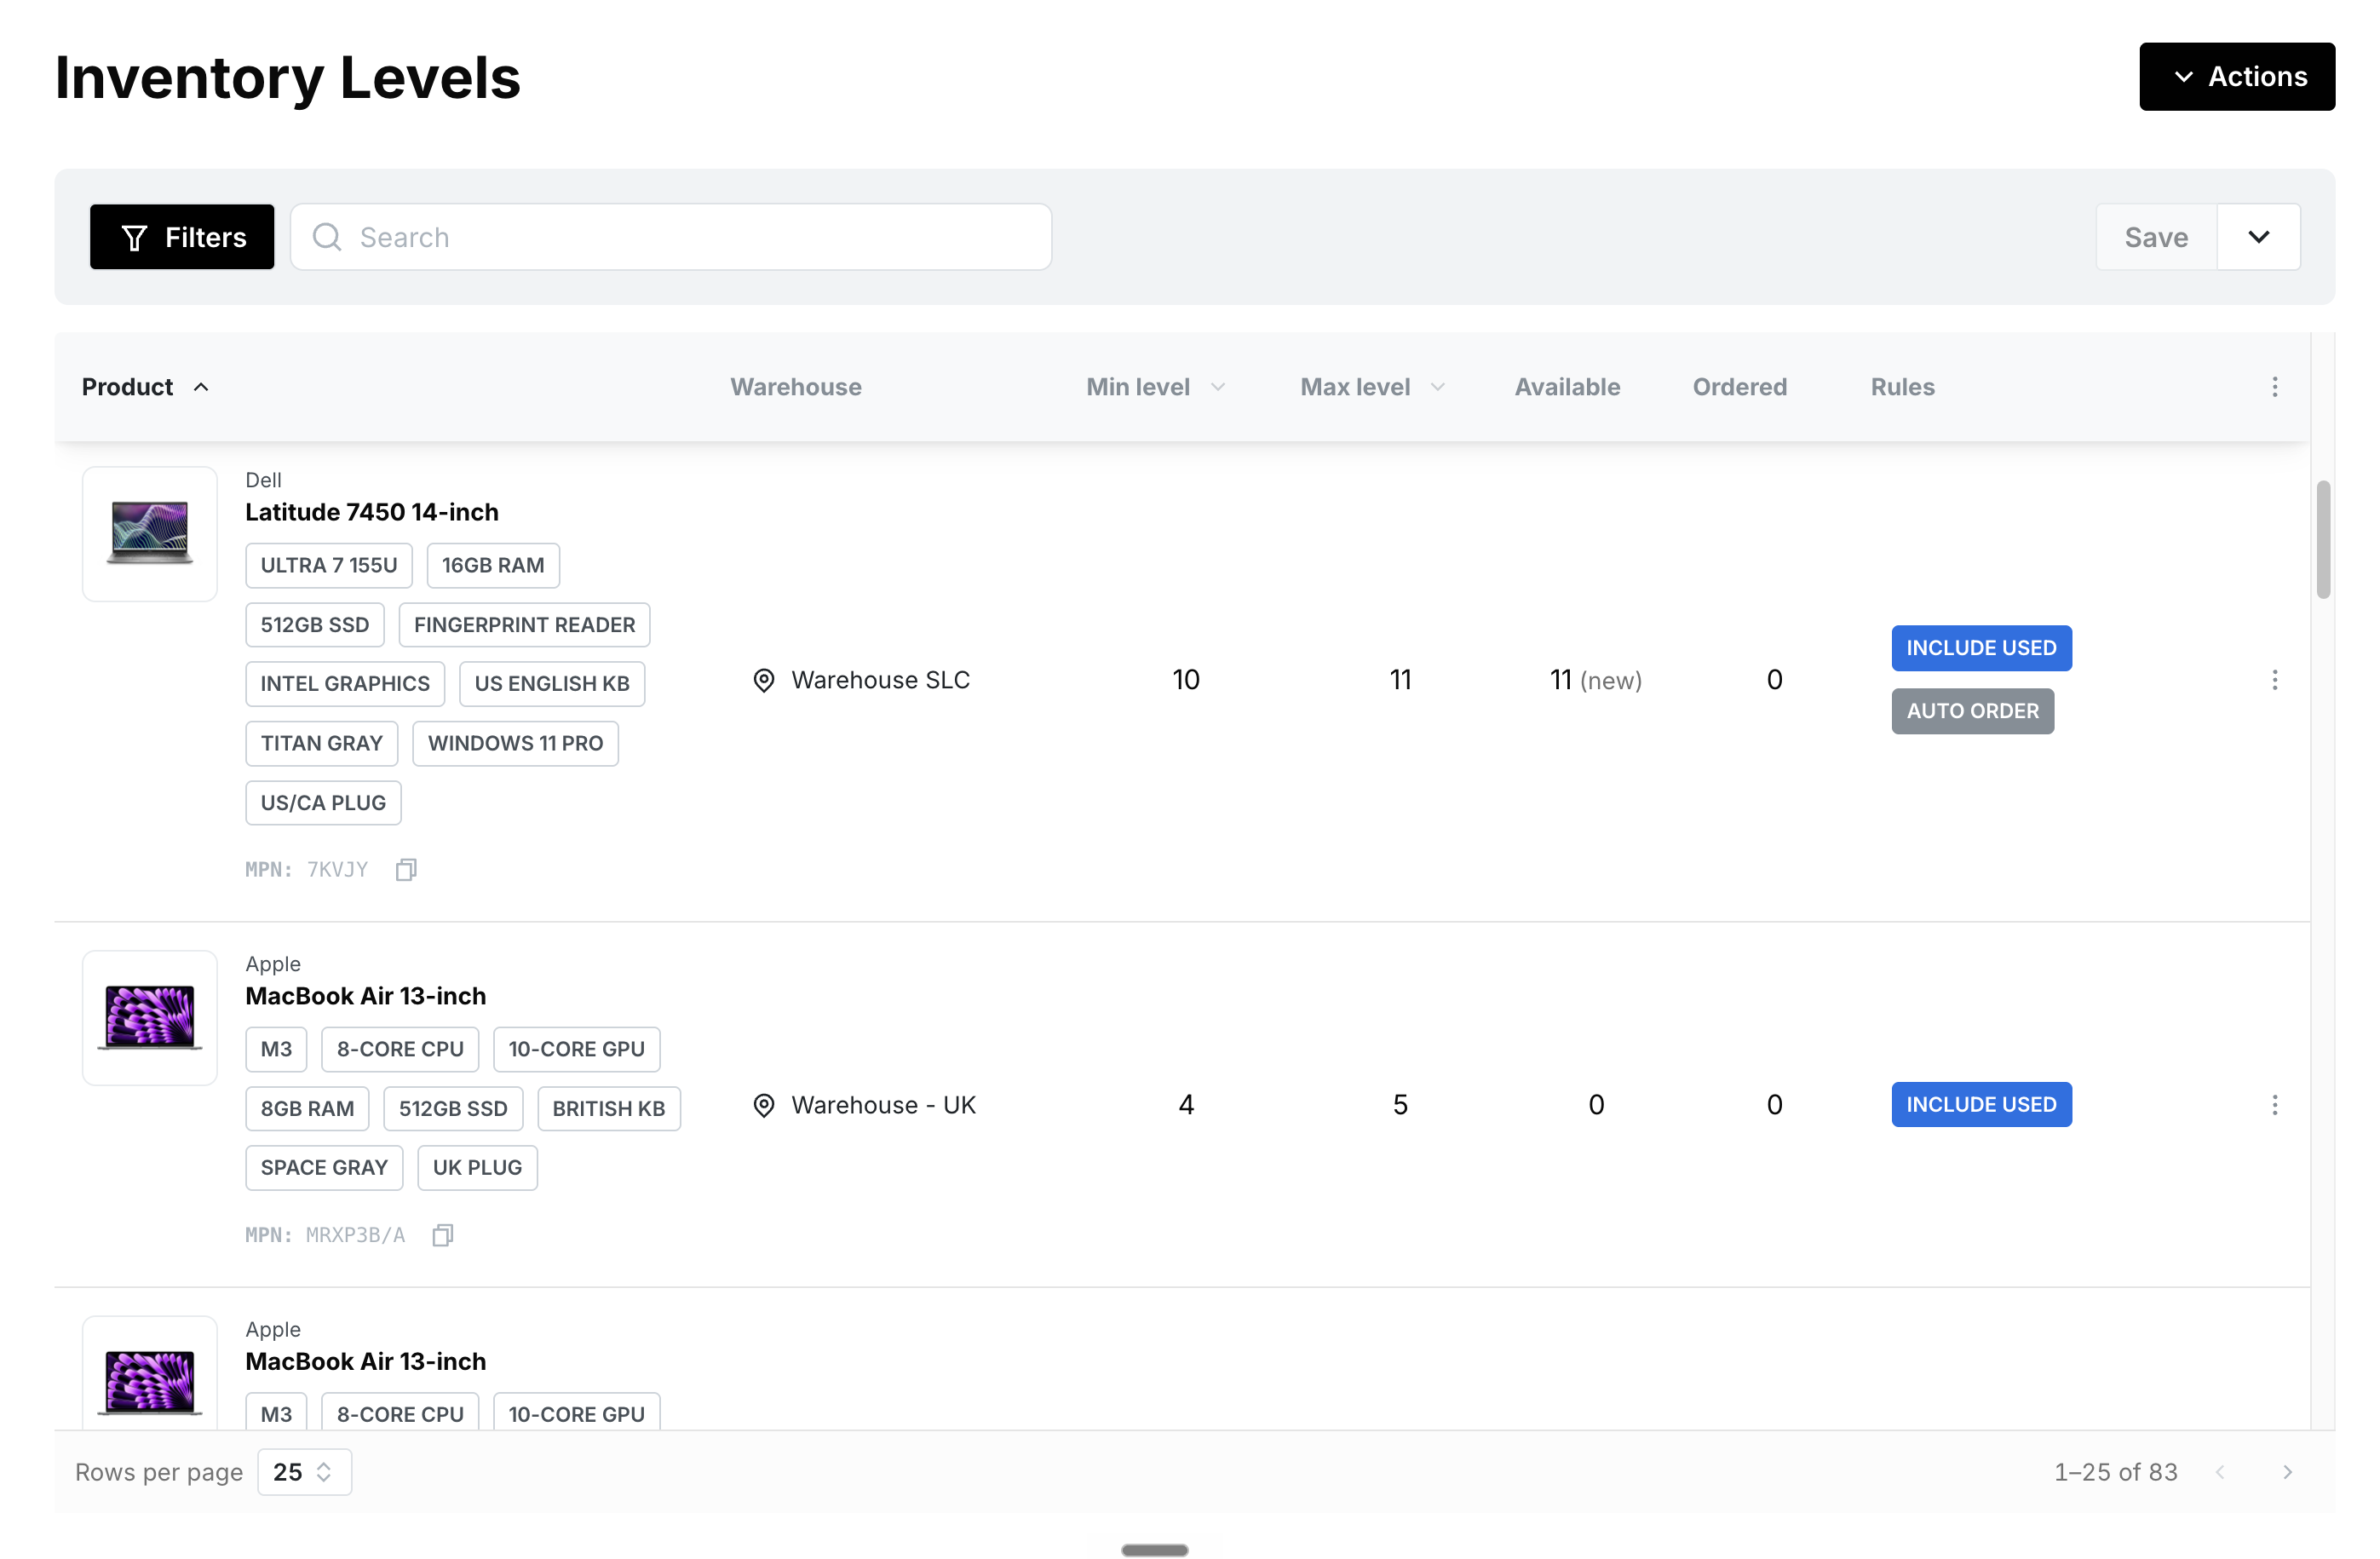The width and height of the screenshot is (2380, 1559).
Task: Click the 1–25 of 83 page indicator
Action: click(2116, 1472)
